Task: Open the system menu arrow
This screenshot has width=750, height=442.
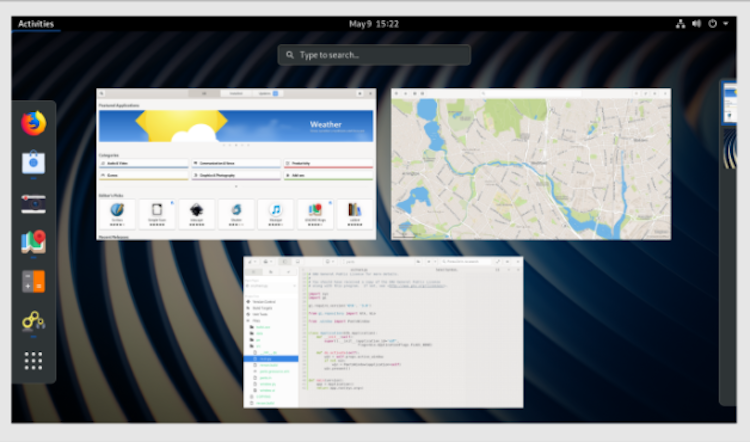Action: pyautogui.click(x=726, y=23)
